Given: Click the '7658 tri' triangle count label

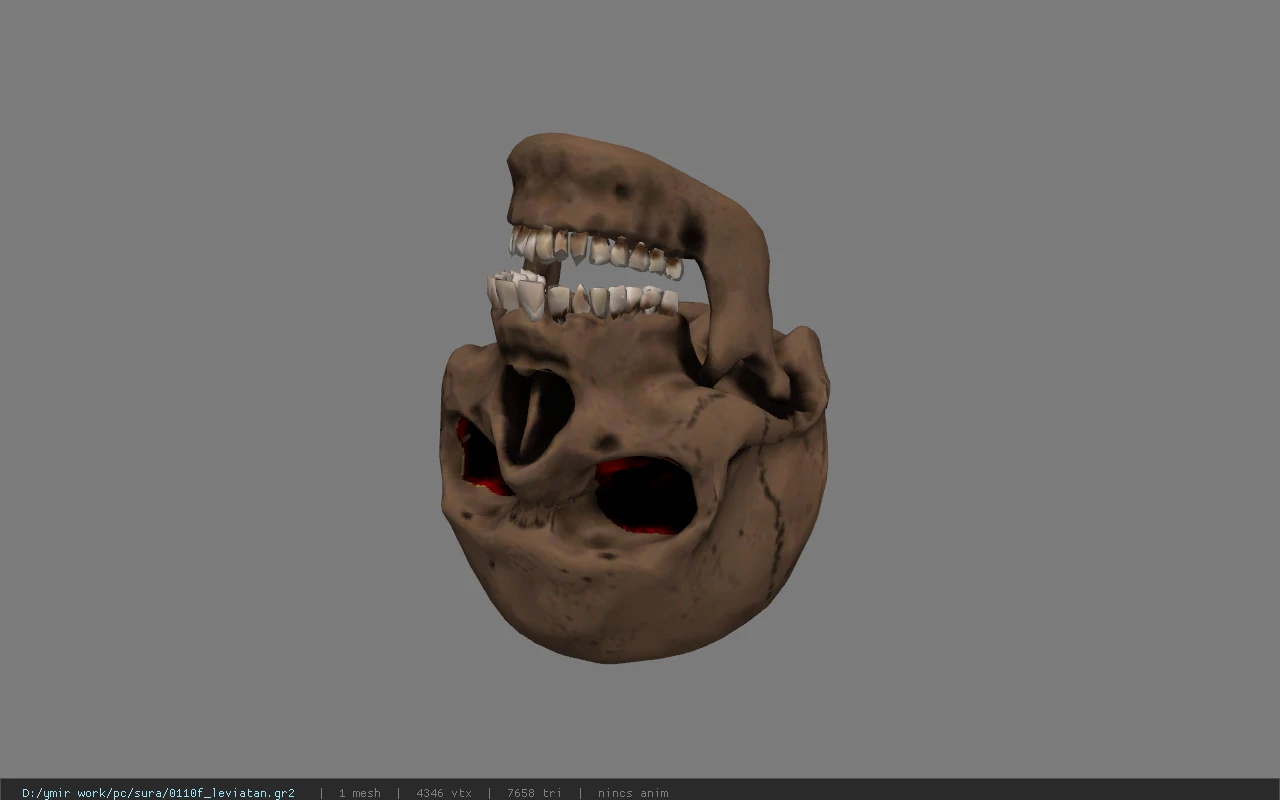Looking at the screenshot, I should coord(534,793).
